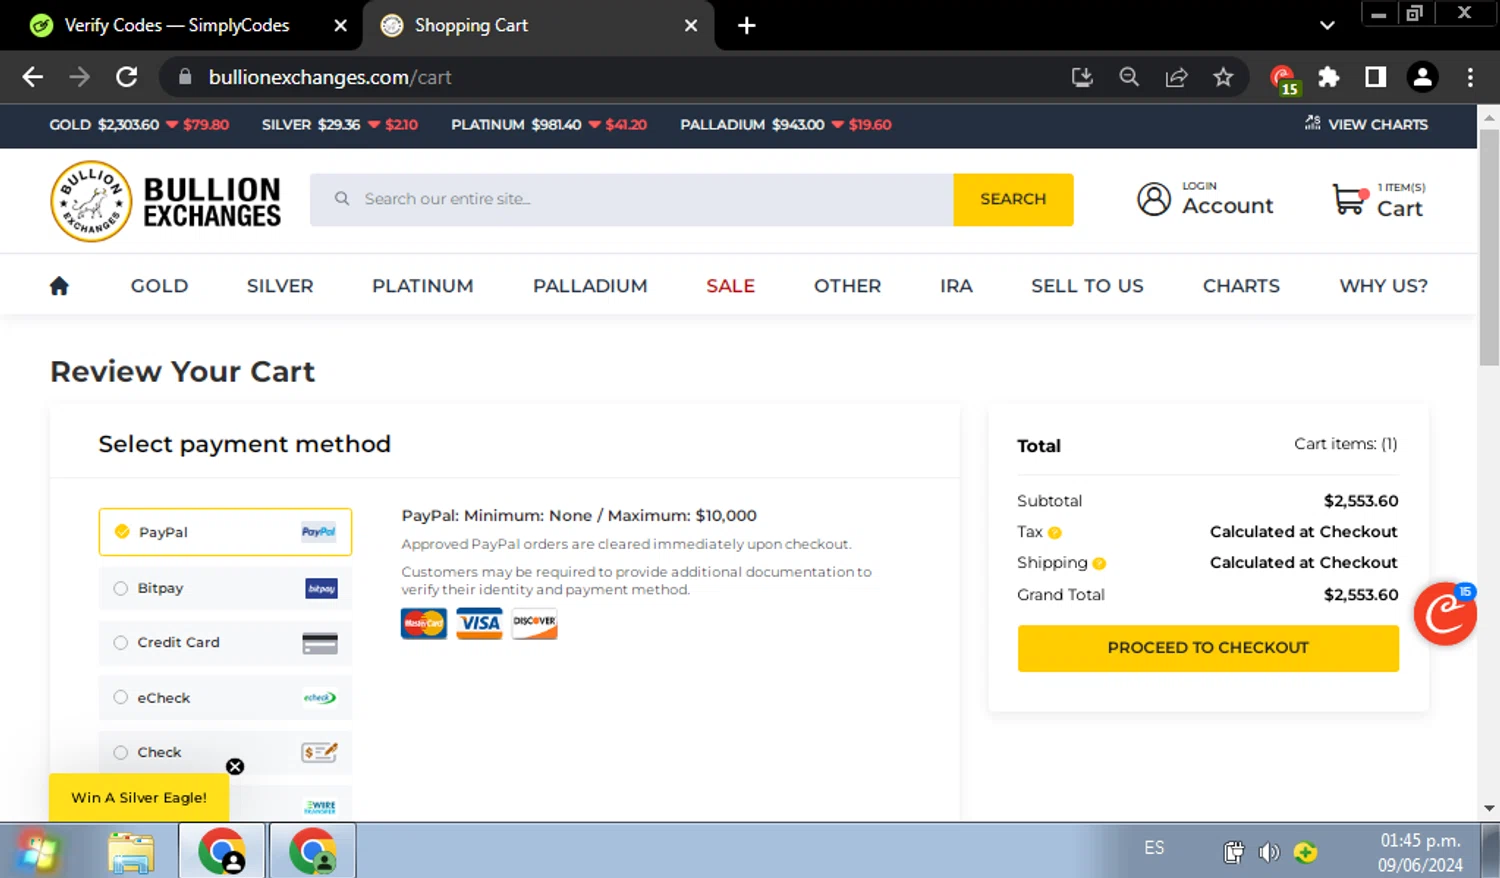This screenshot has height=878, width=1500.
Task: Click the browser forward arrow
Action: (80, 77)
